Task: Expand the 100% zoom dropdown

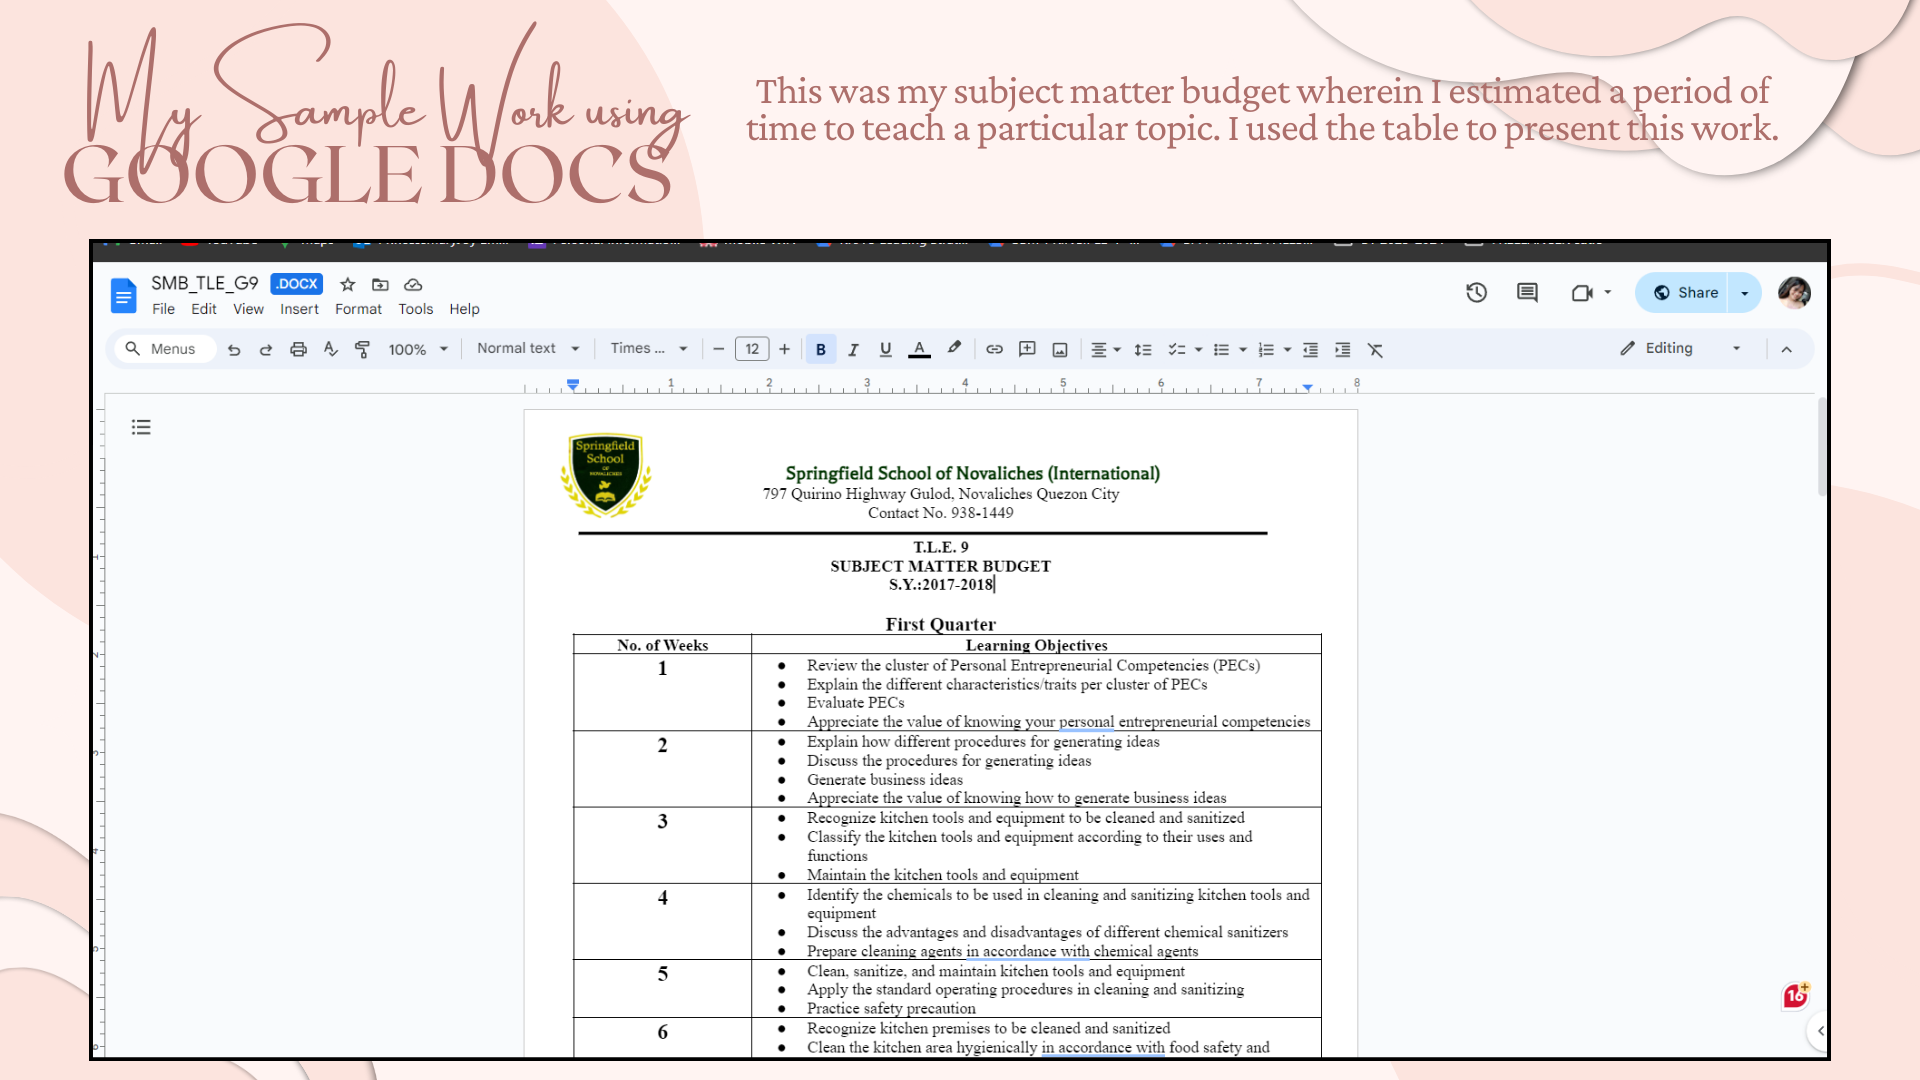Action: coord(417,349)
